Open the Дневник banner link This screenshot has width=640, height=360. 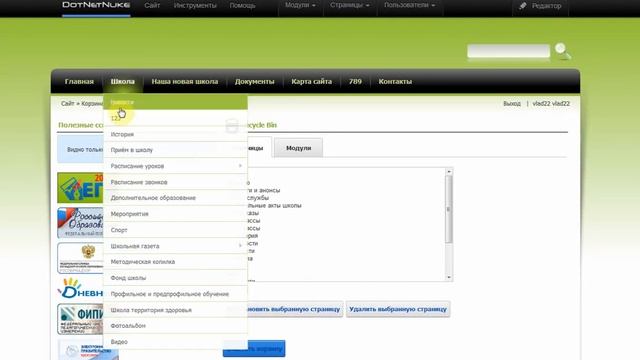click(x=80, y=289)
